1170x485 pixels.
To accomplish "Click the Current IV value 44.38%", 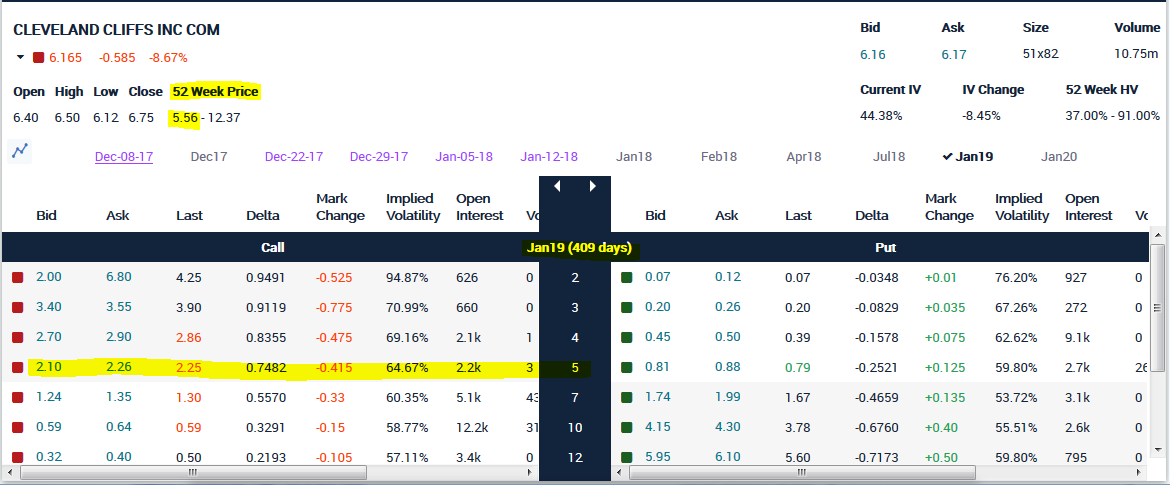I will [881, 116].
